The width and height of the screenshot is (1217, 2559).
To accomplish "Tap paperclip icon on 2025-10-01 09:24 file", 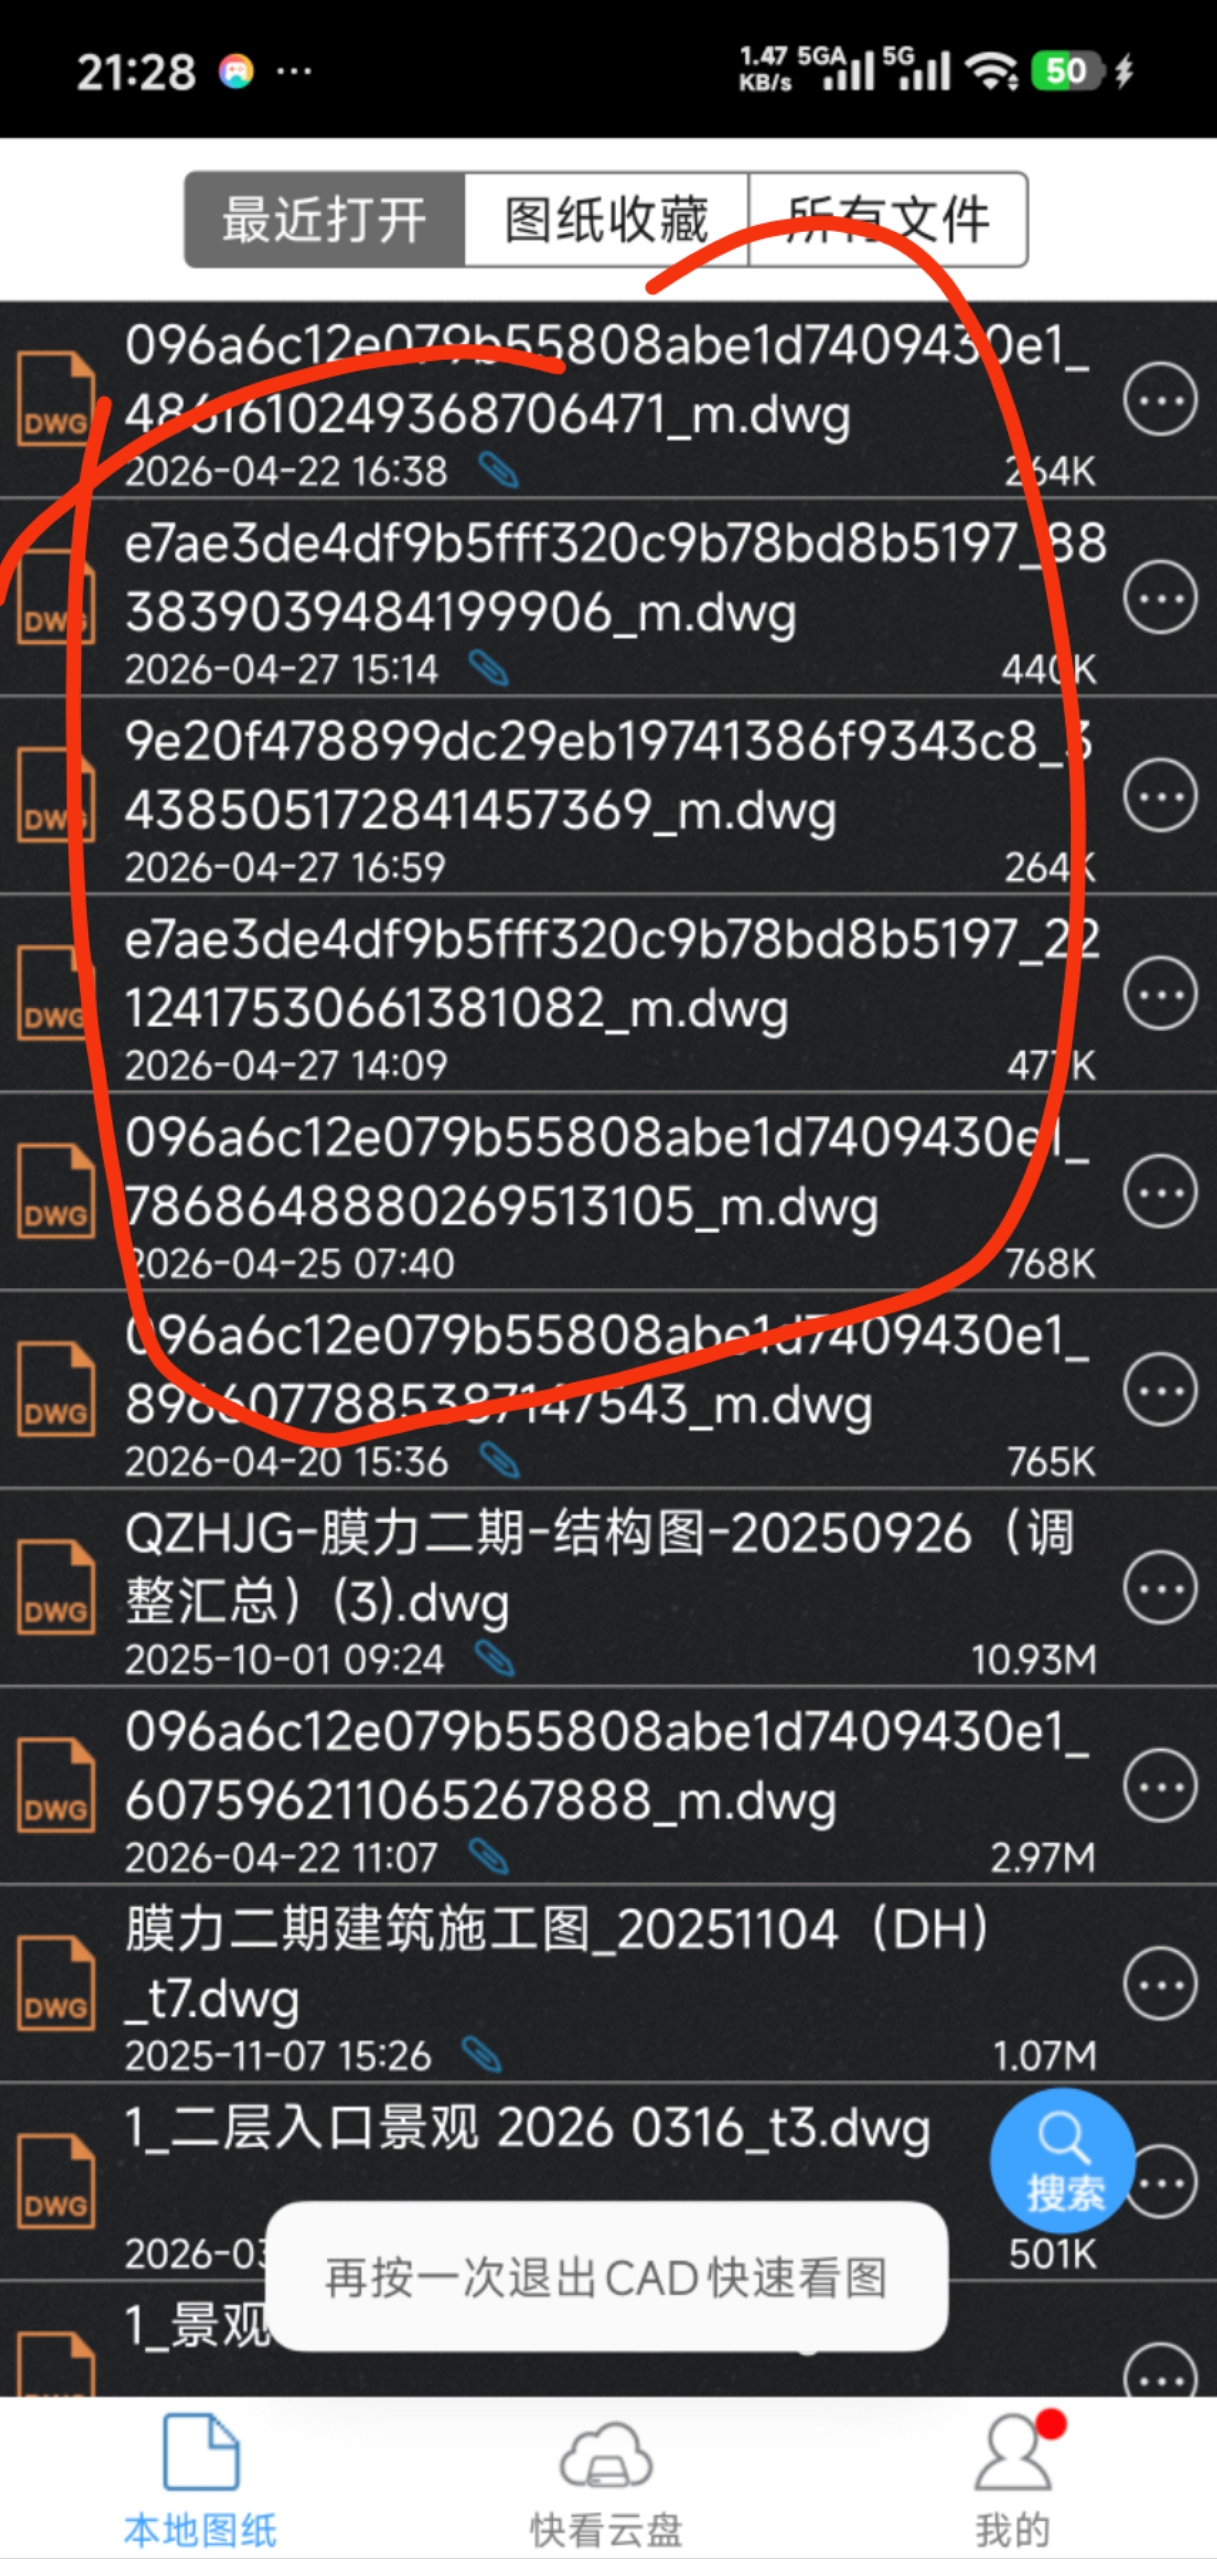I will [494, 1659].
